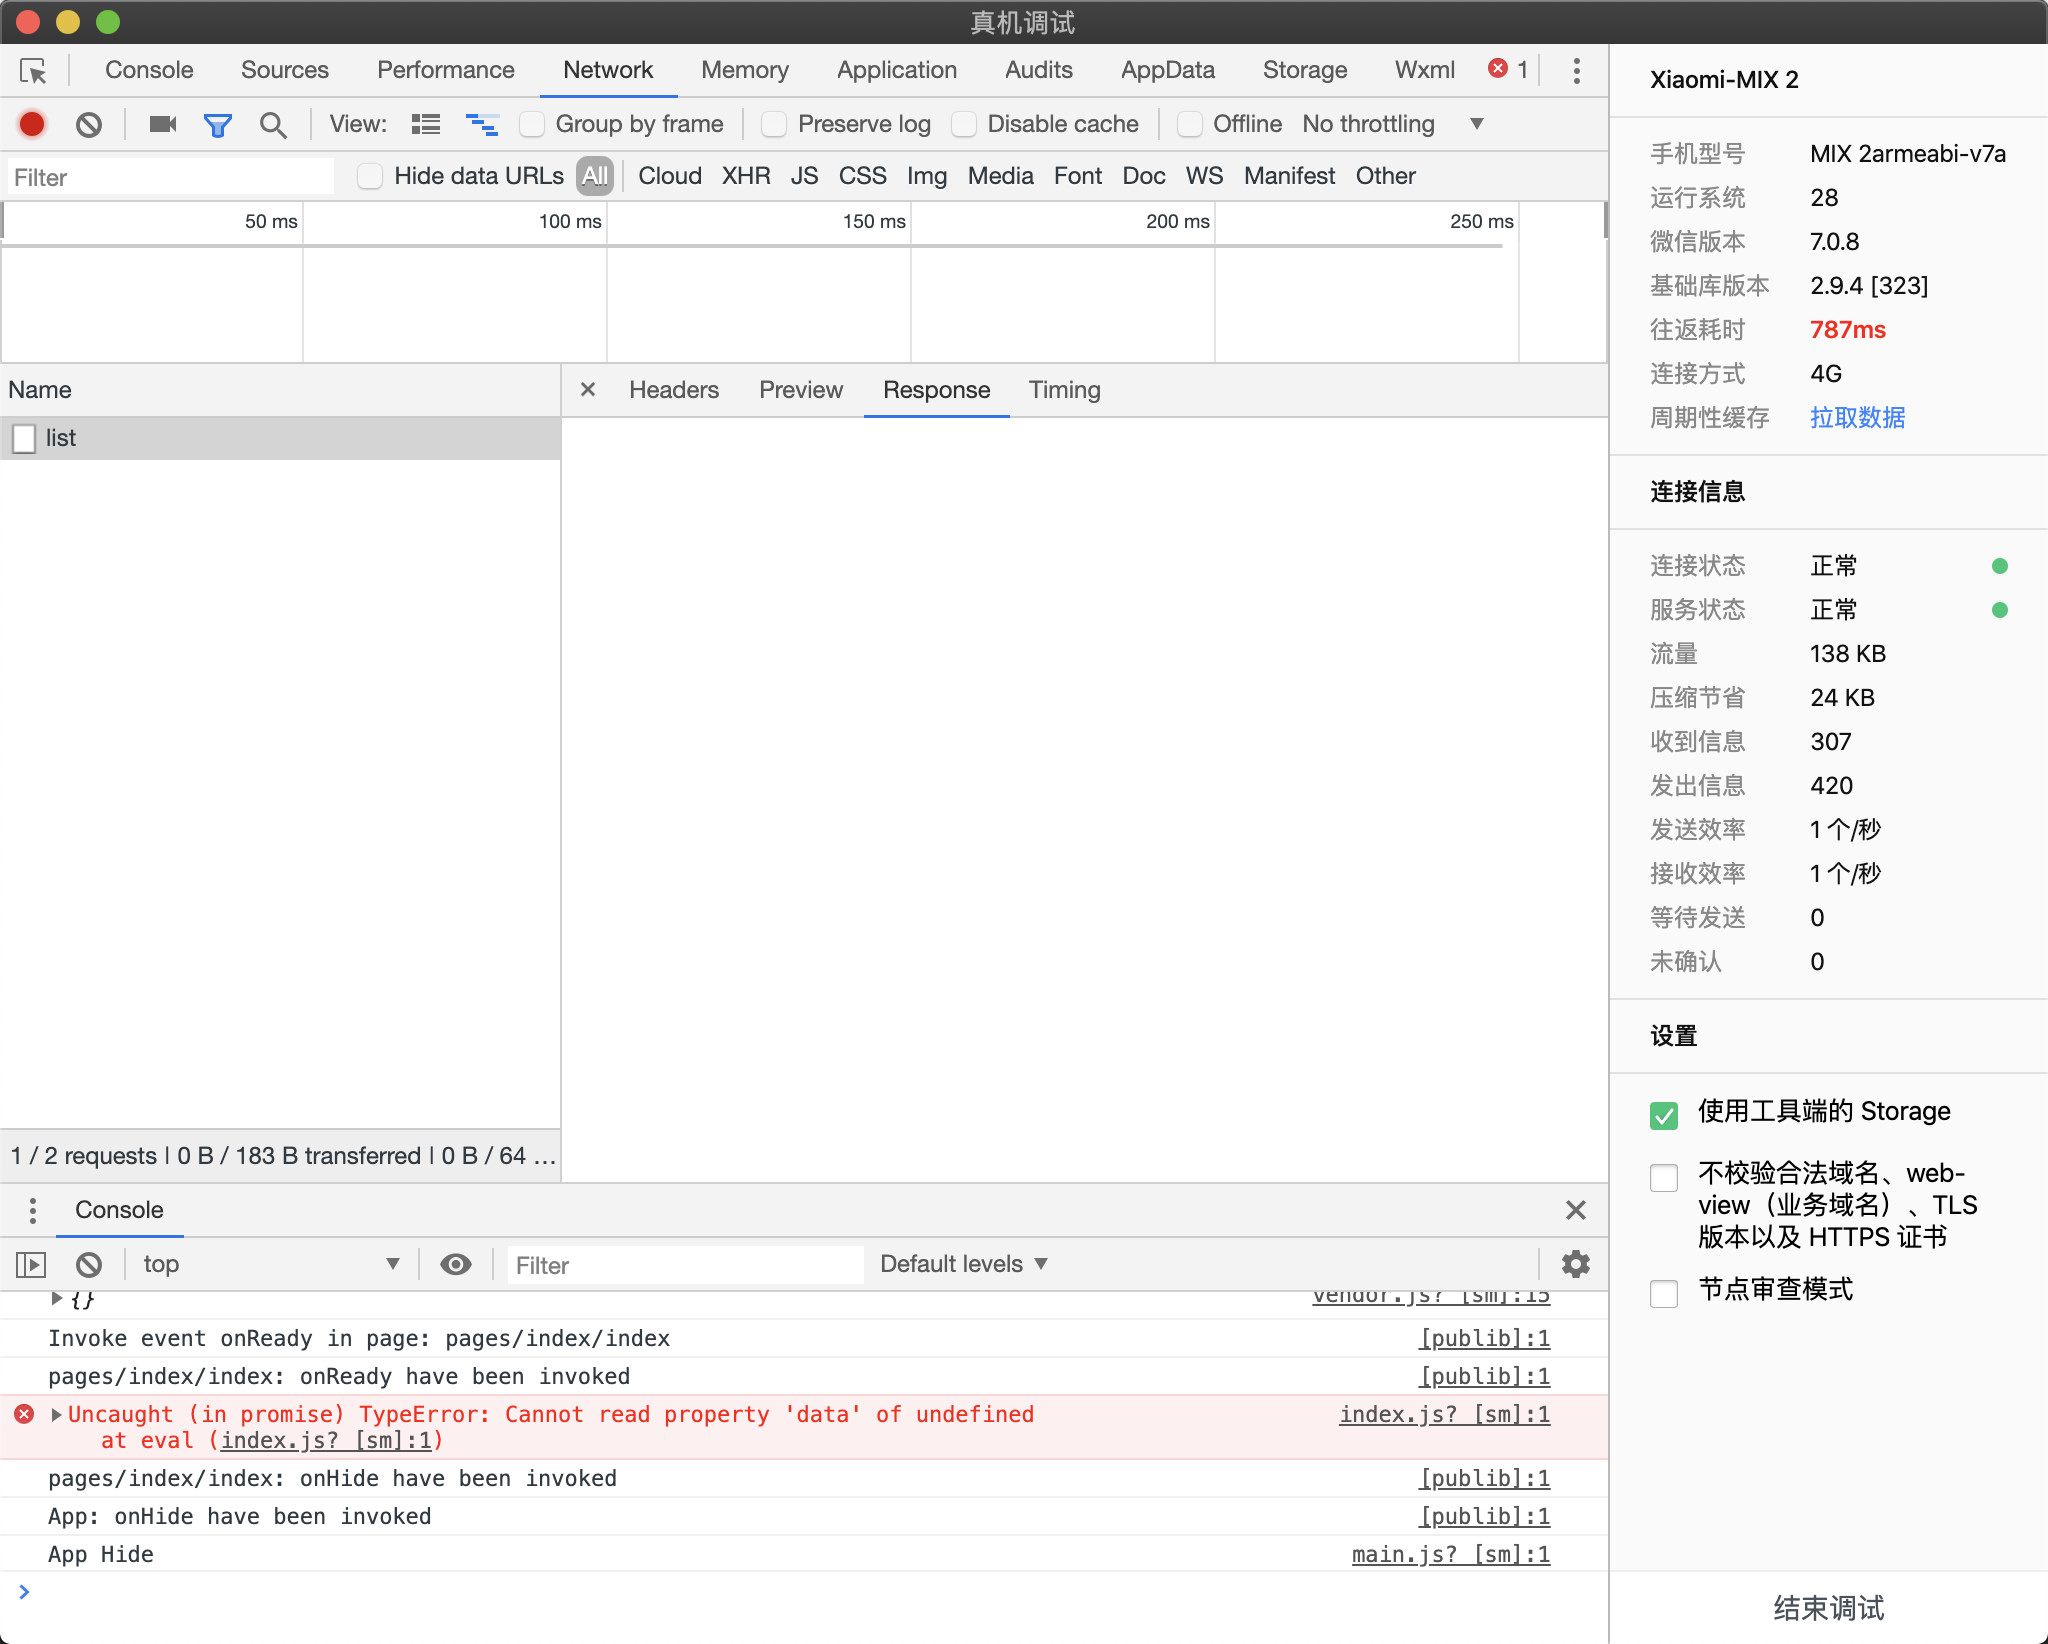This screenshot has width=2048, height=1644.
Task: Click the capture screenshots camera icon
Action: (163, 124)
